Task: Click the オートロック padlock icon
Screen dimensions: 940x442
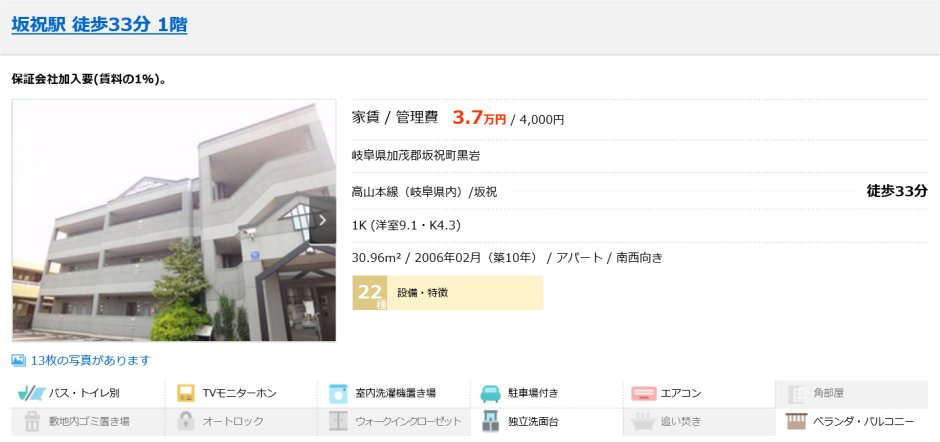Action: pos(186,422)
